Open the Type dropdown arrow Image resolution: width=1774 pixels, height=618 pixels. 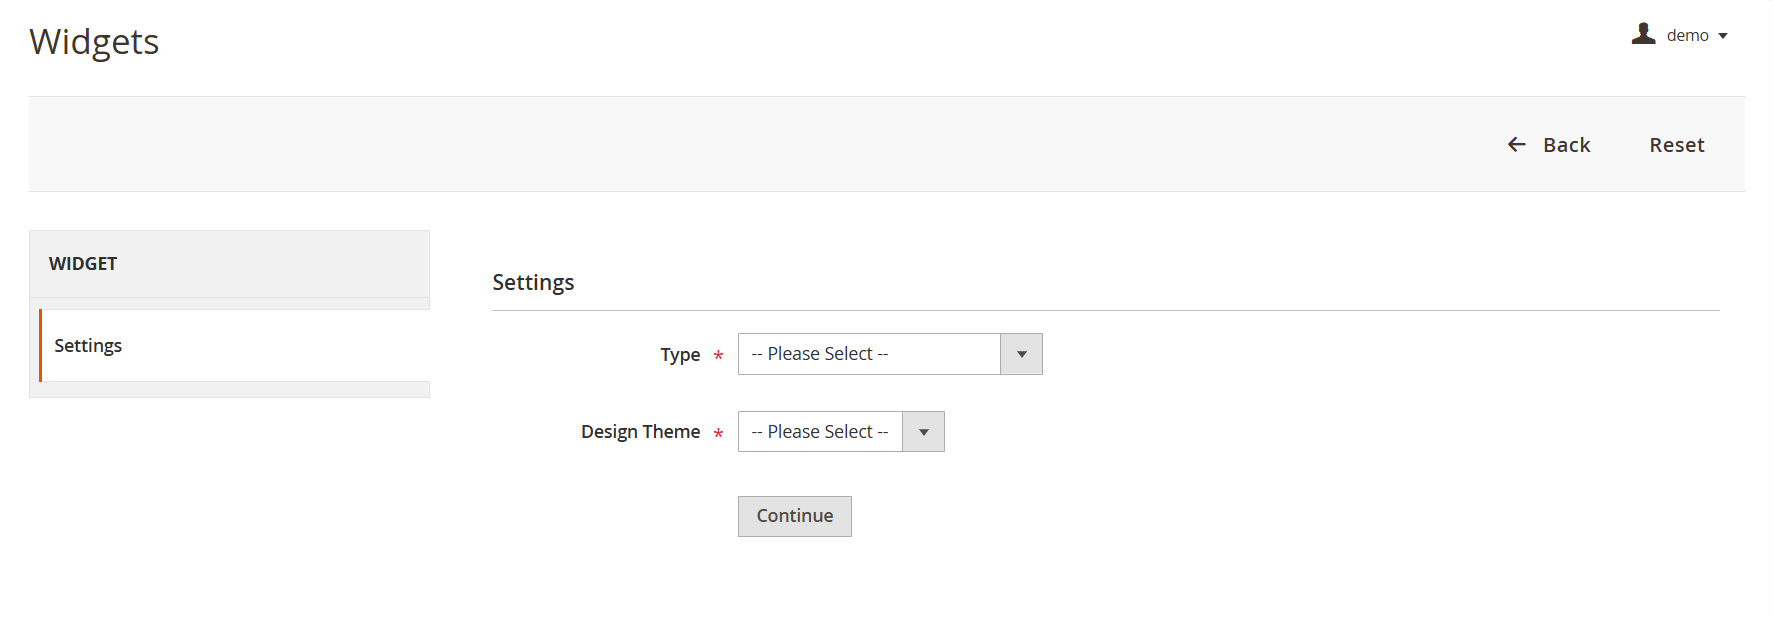point(1021,354)
